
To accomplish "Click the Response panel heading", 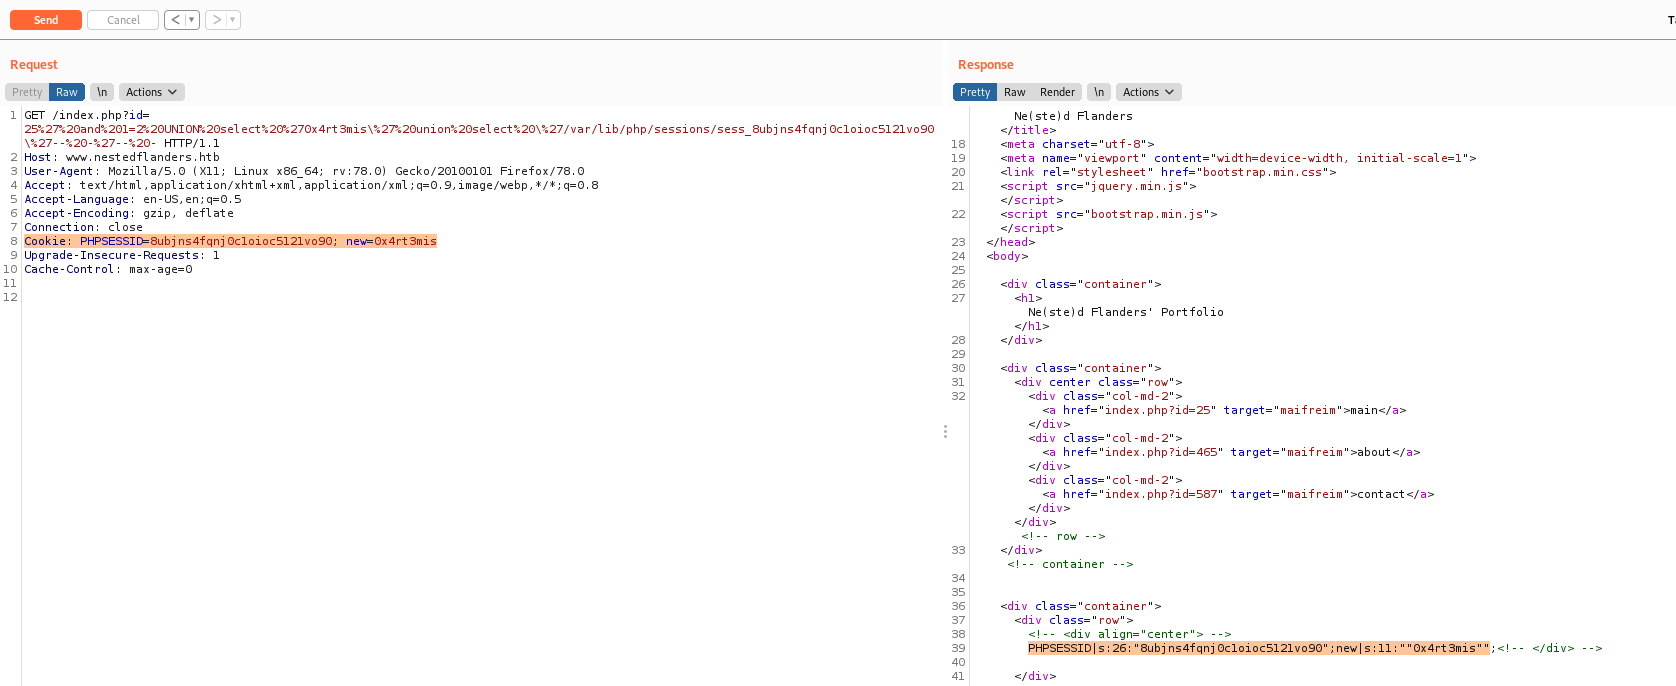I will [986, 65].
